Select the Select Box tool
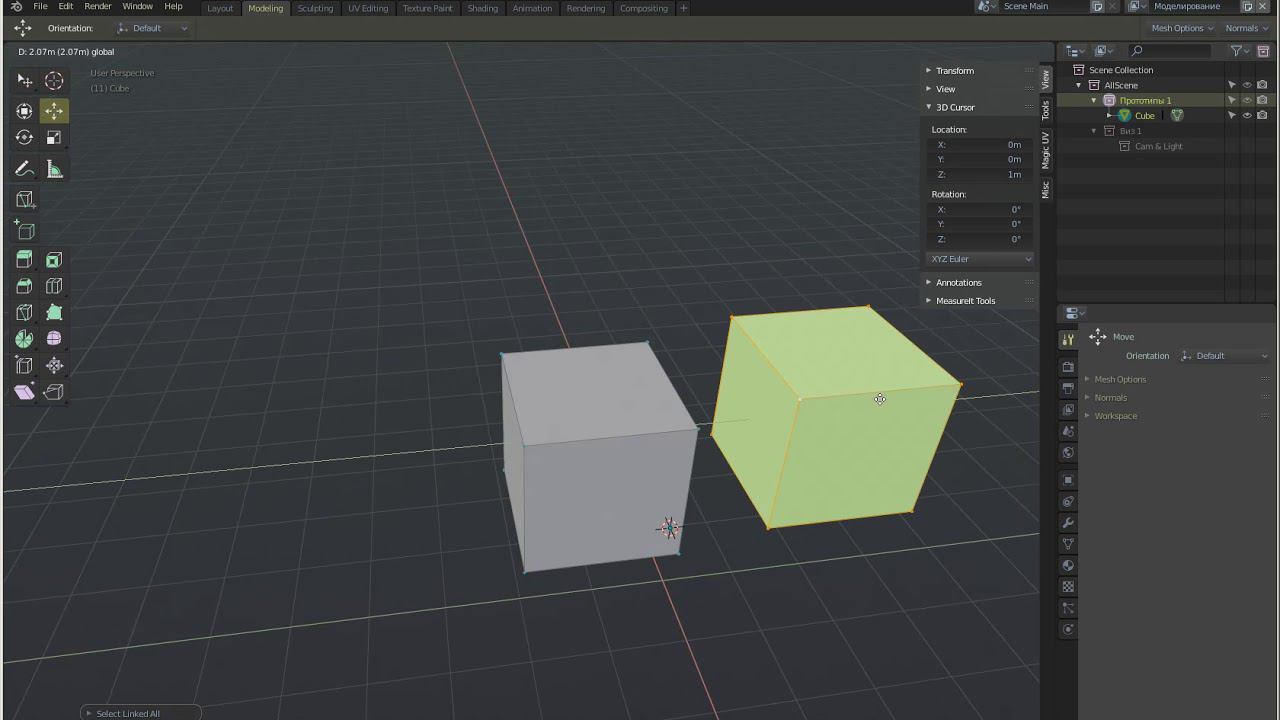This screenshot has height=720, width=1280. 24,80
